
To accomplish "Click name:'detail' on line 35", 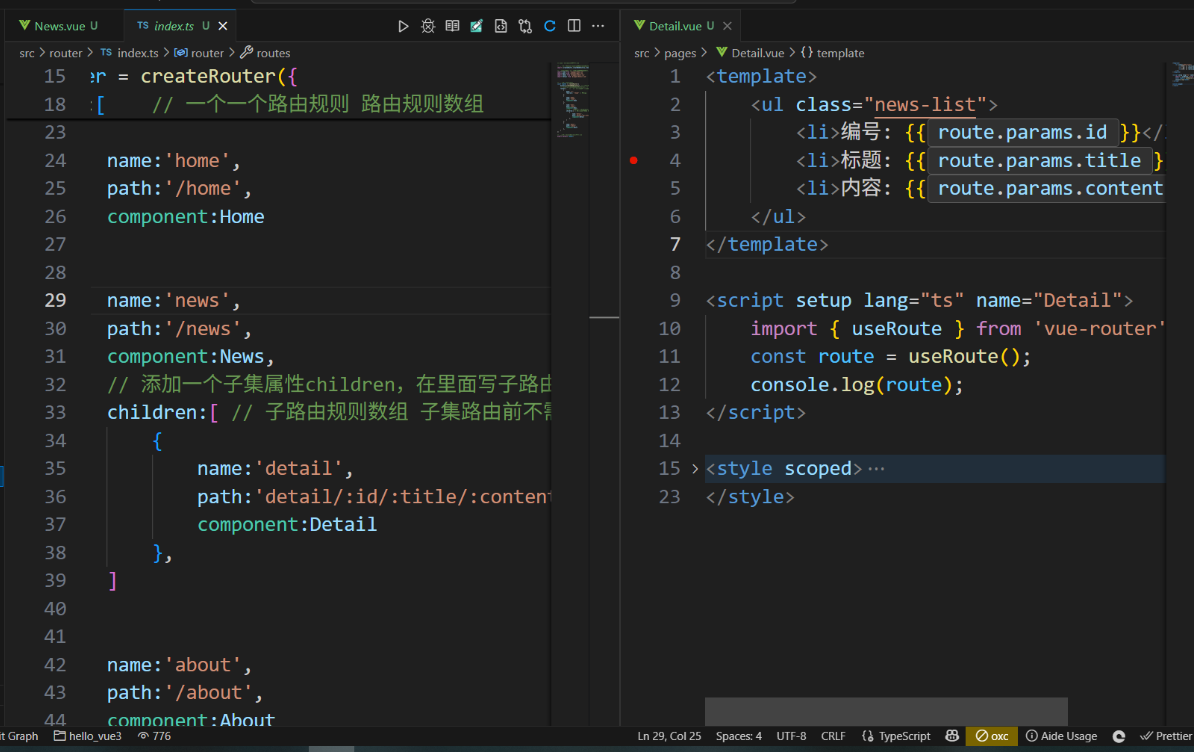I will click(x=275, y=468).
